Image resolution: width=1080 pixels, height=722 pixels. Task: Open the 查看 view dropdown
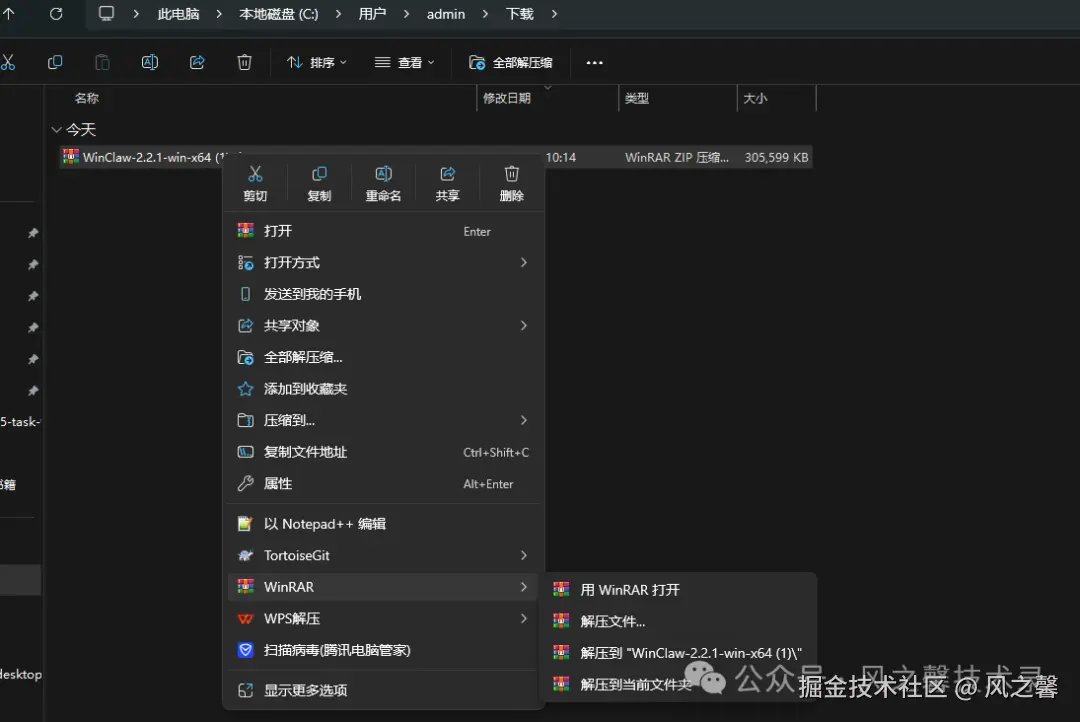point(404,63)
